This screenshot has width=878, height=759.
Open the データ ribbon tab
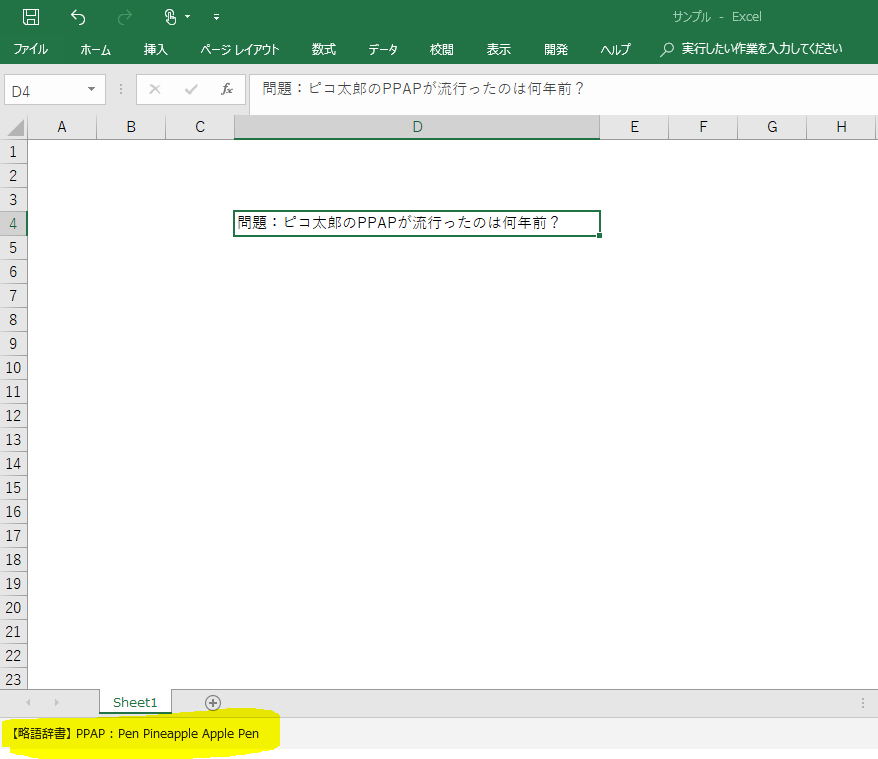pyautogui.click(x=383, y=49)
